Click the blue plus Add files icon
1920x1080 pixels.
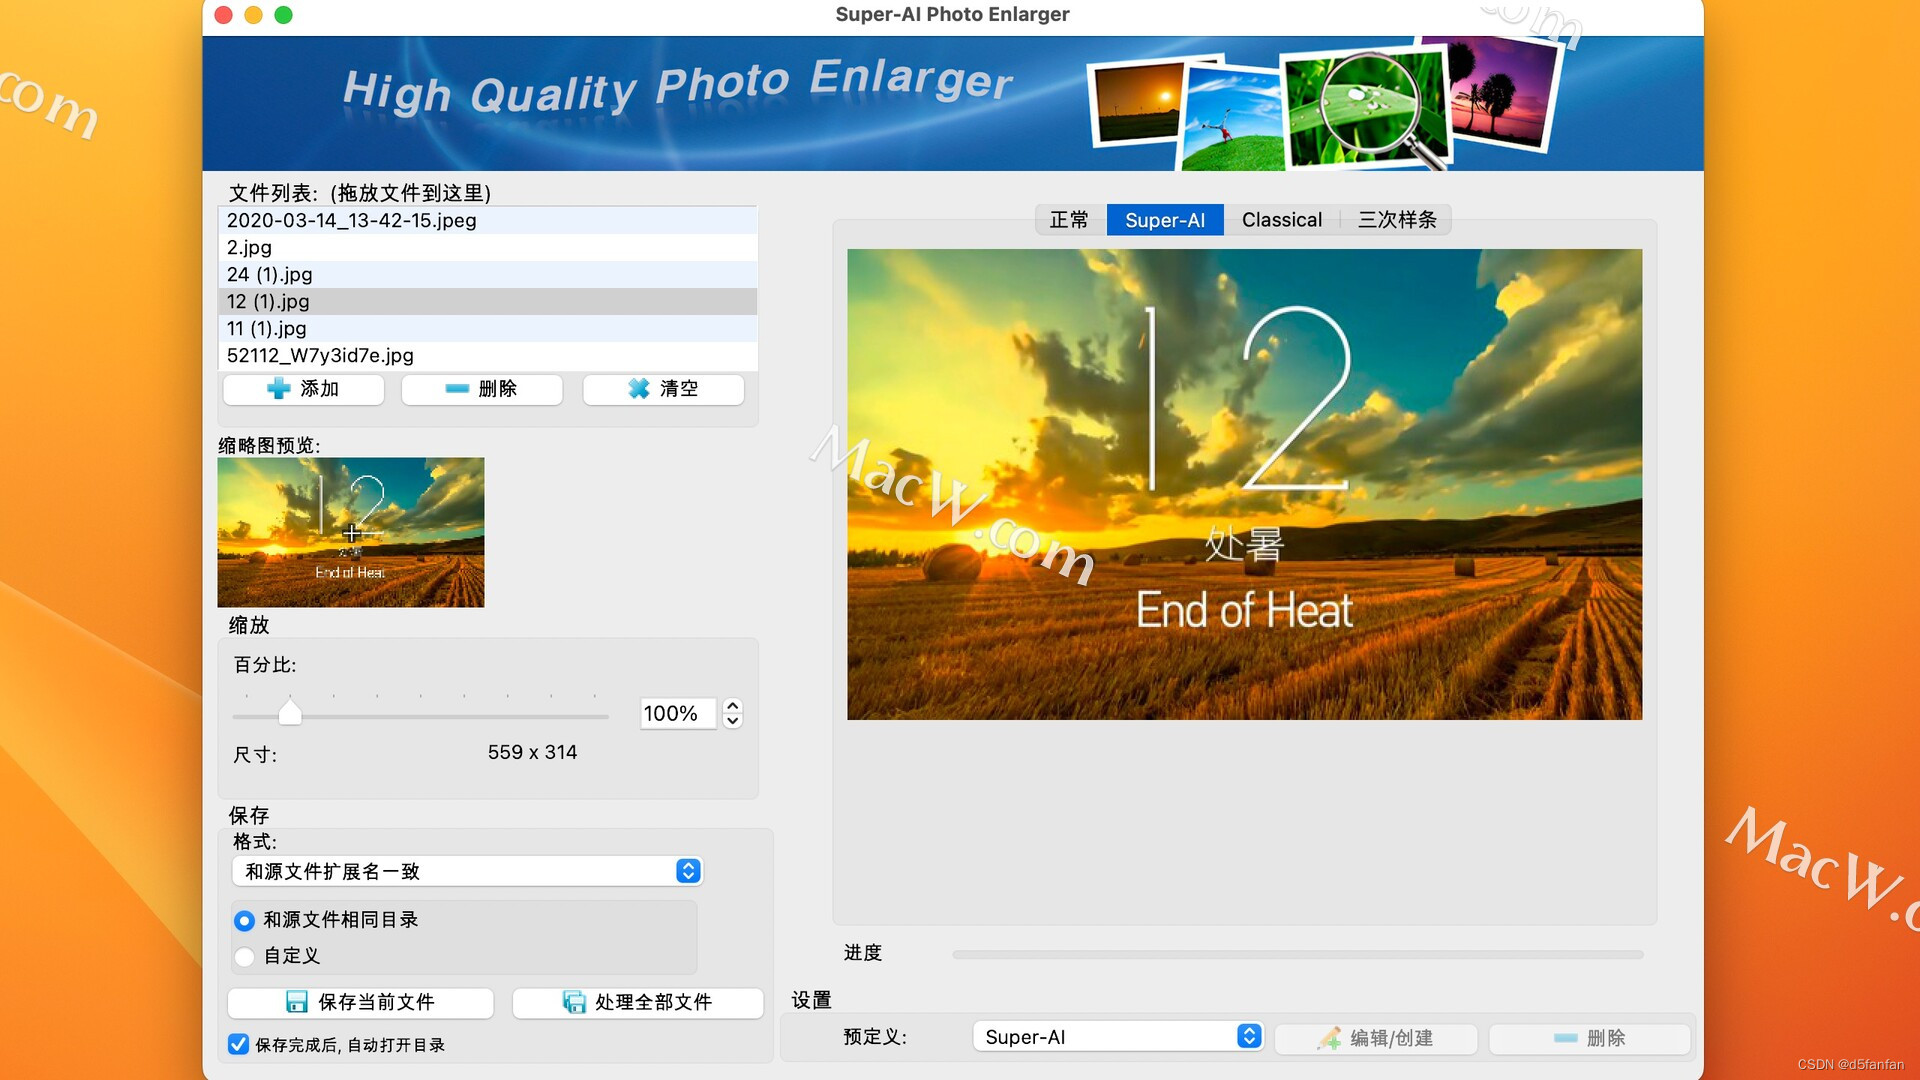pos(279,389)
